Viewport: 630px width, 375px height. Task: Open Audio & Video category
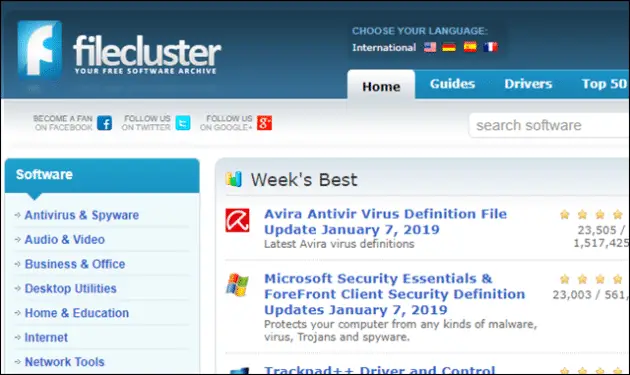click(65, 240)
